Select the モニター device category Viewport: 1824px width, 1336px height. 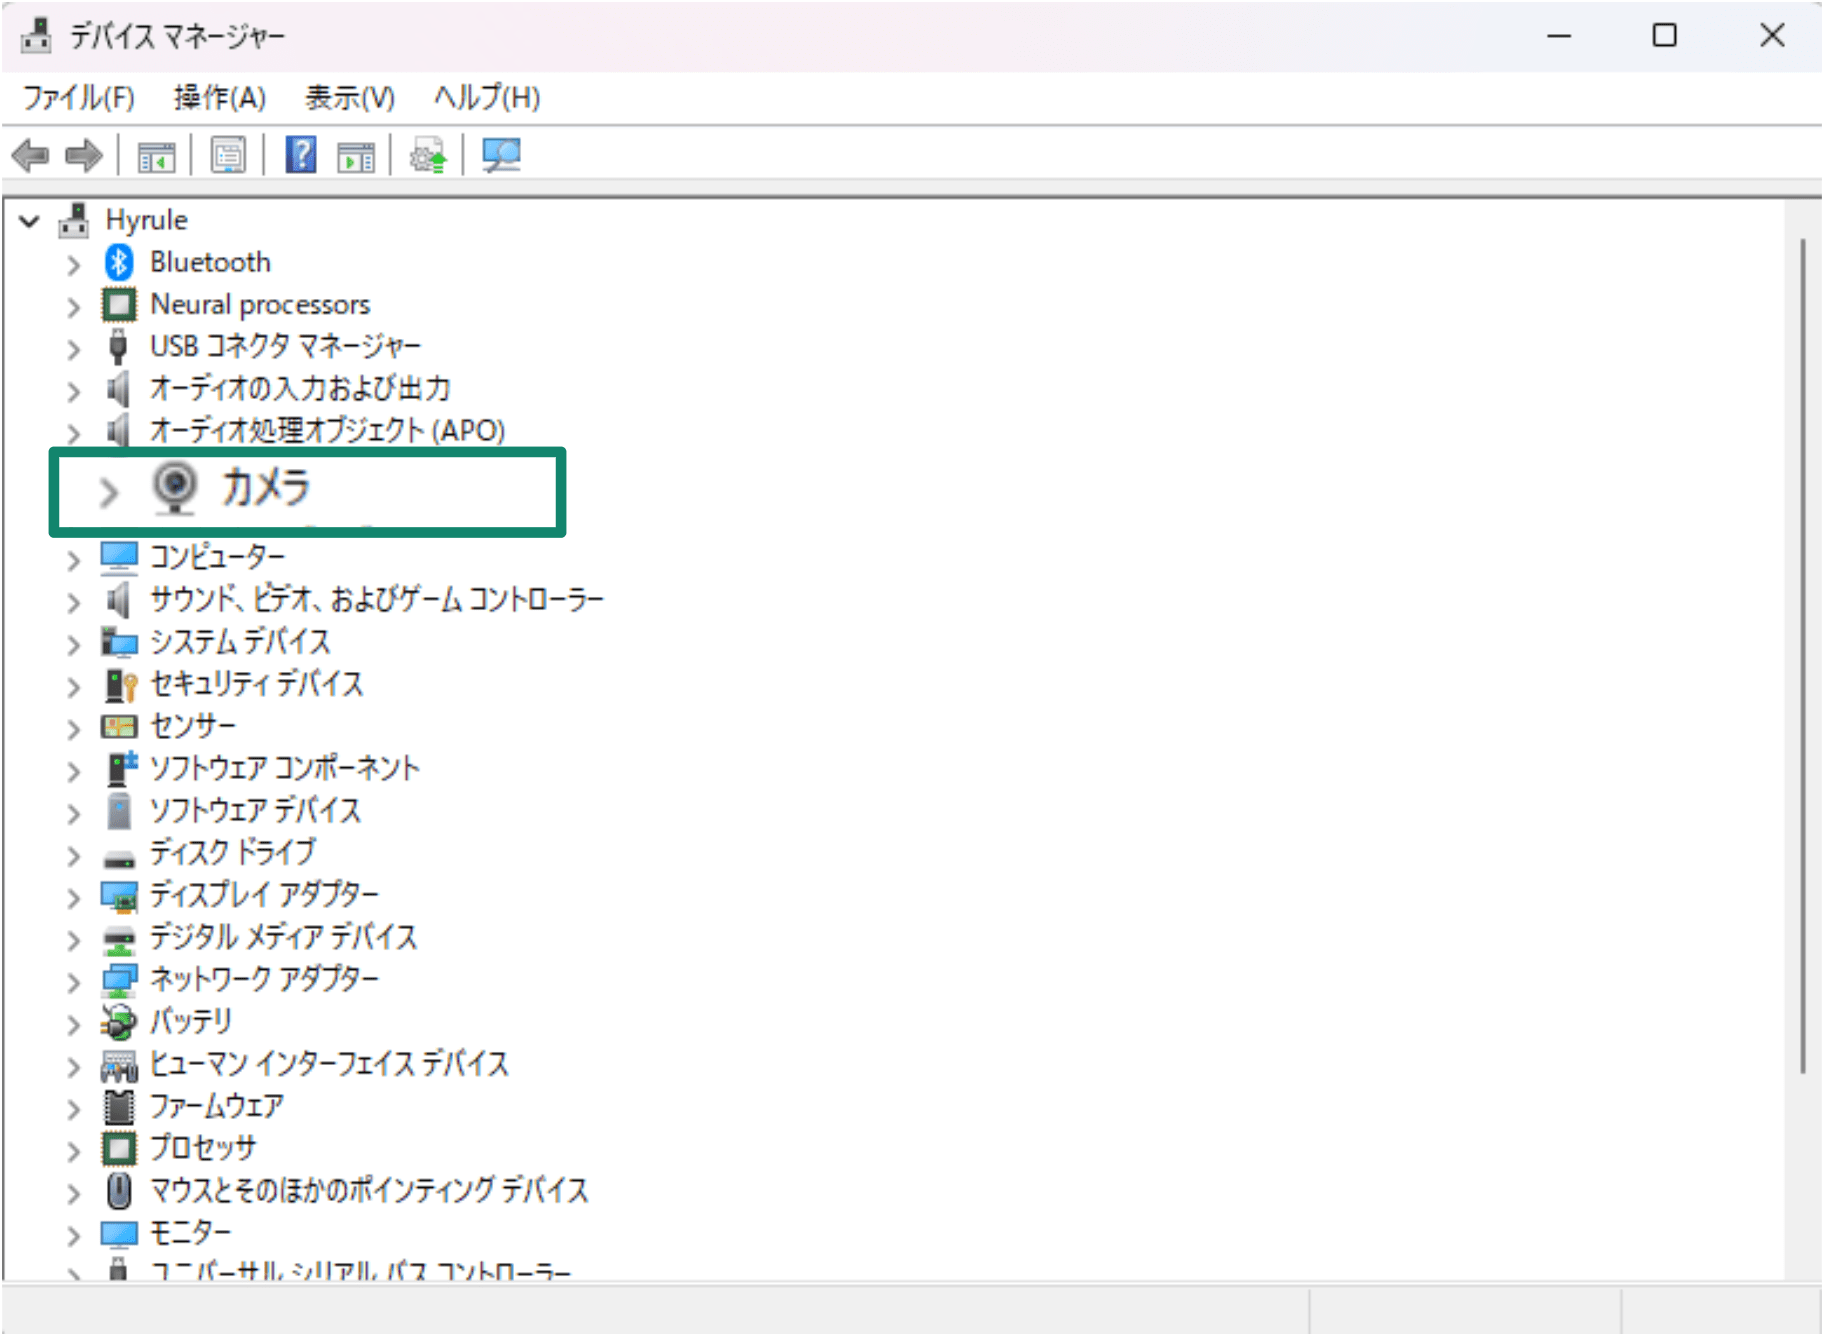coord(188,1233)
